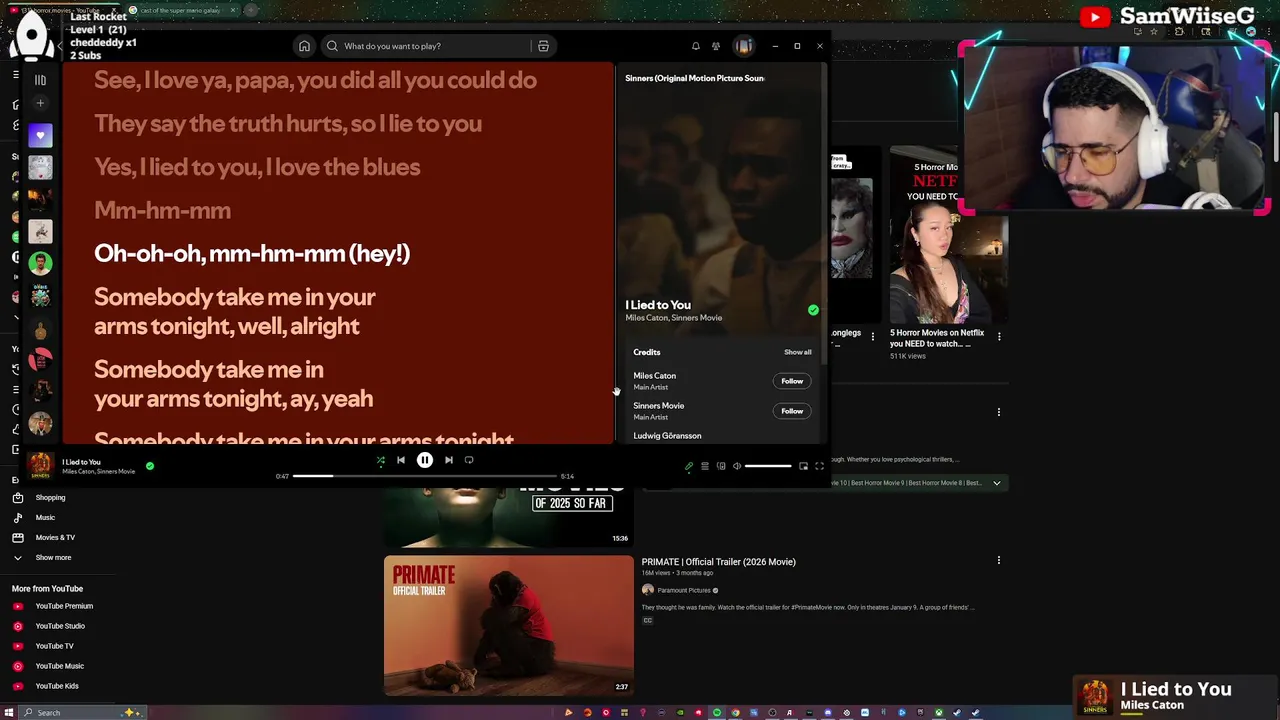The width and height of the screenshot is (1280, 720).
Task: Open Paramount Pictures channel
Action: coord(684,590)
